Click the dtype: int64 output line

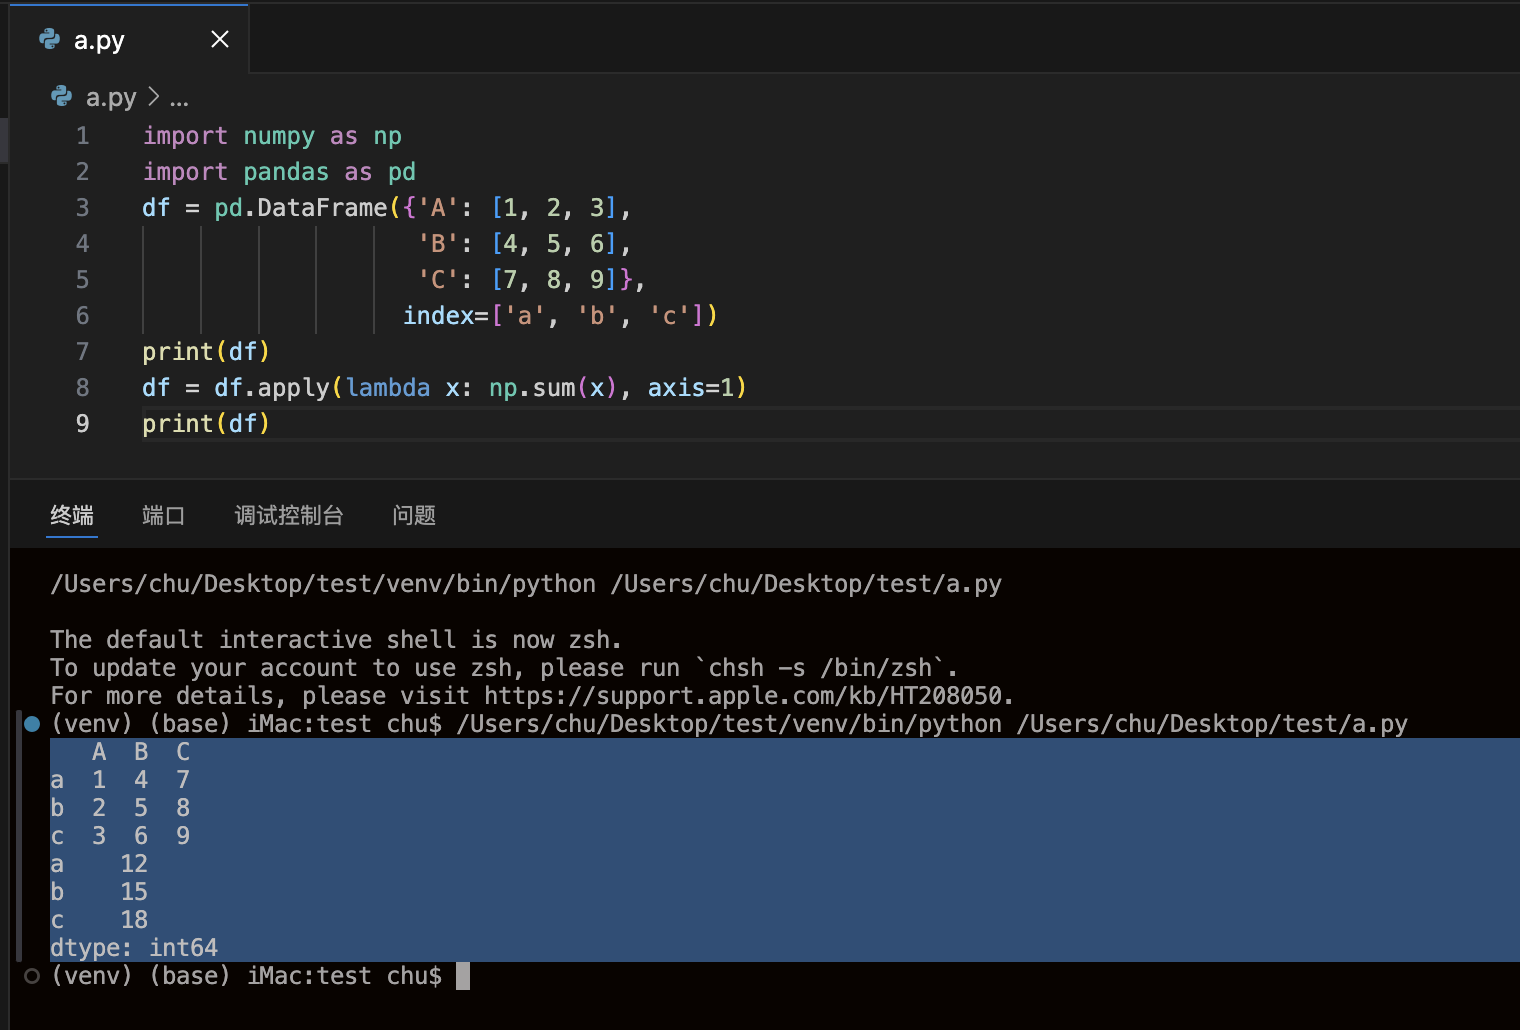pyautogui.click(x=134, y=948)
